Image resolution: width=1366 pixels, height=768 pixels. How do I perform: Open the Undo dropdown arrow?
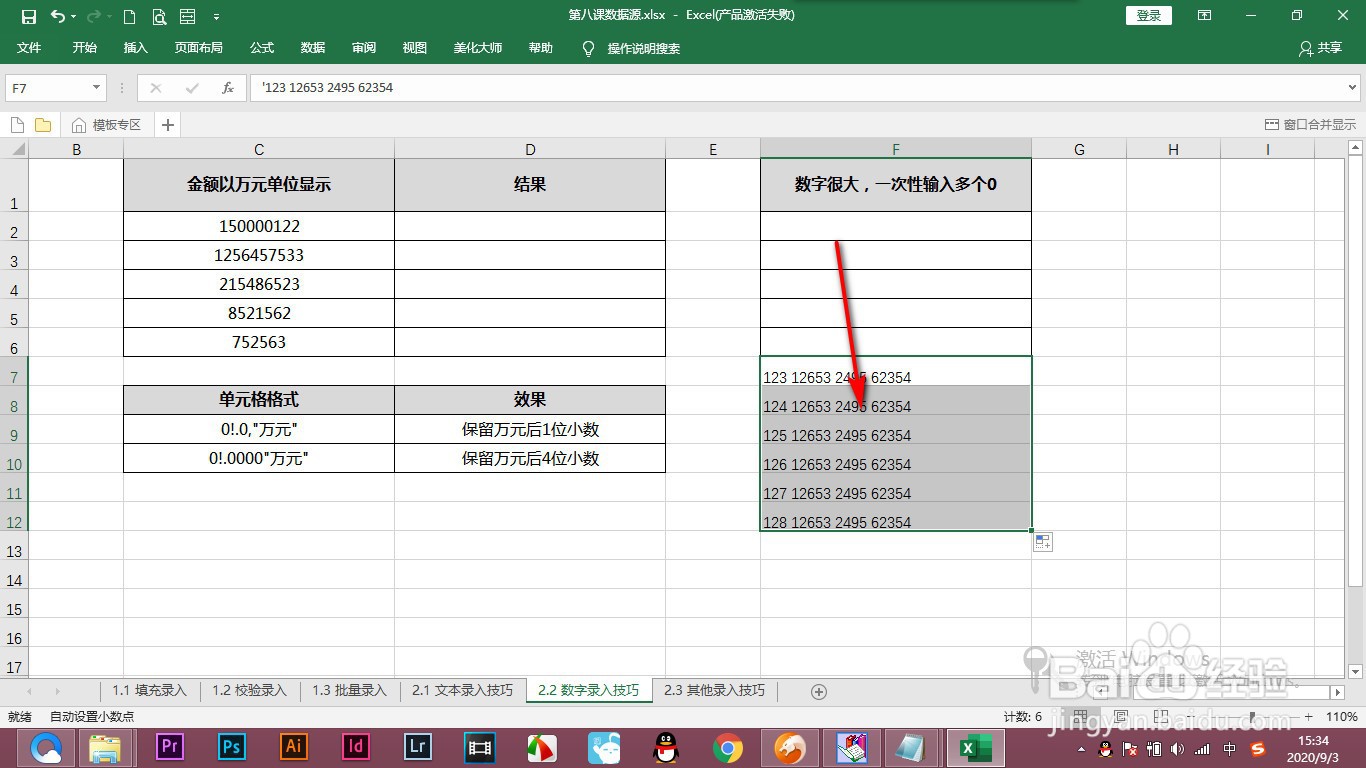click(x=73, y=15)
